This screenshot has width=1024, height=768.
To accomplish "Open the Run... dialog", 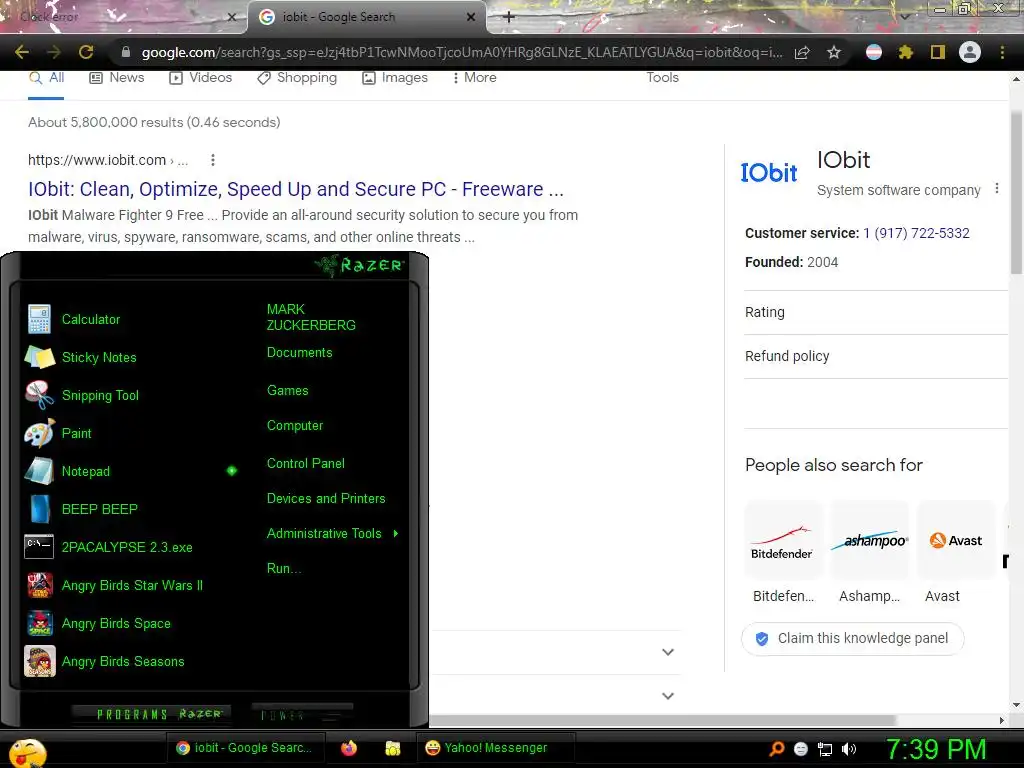I will [284, 568].
